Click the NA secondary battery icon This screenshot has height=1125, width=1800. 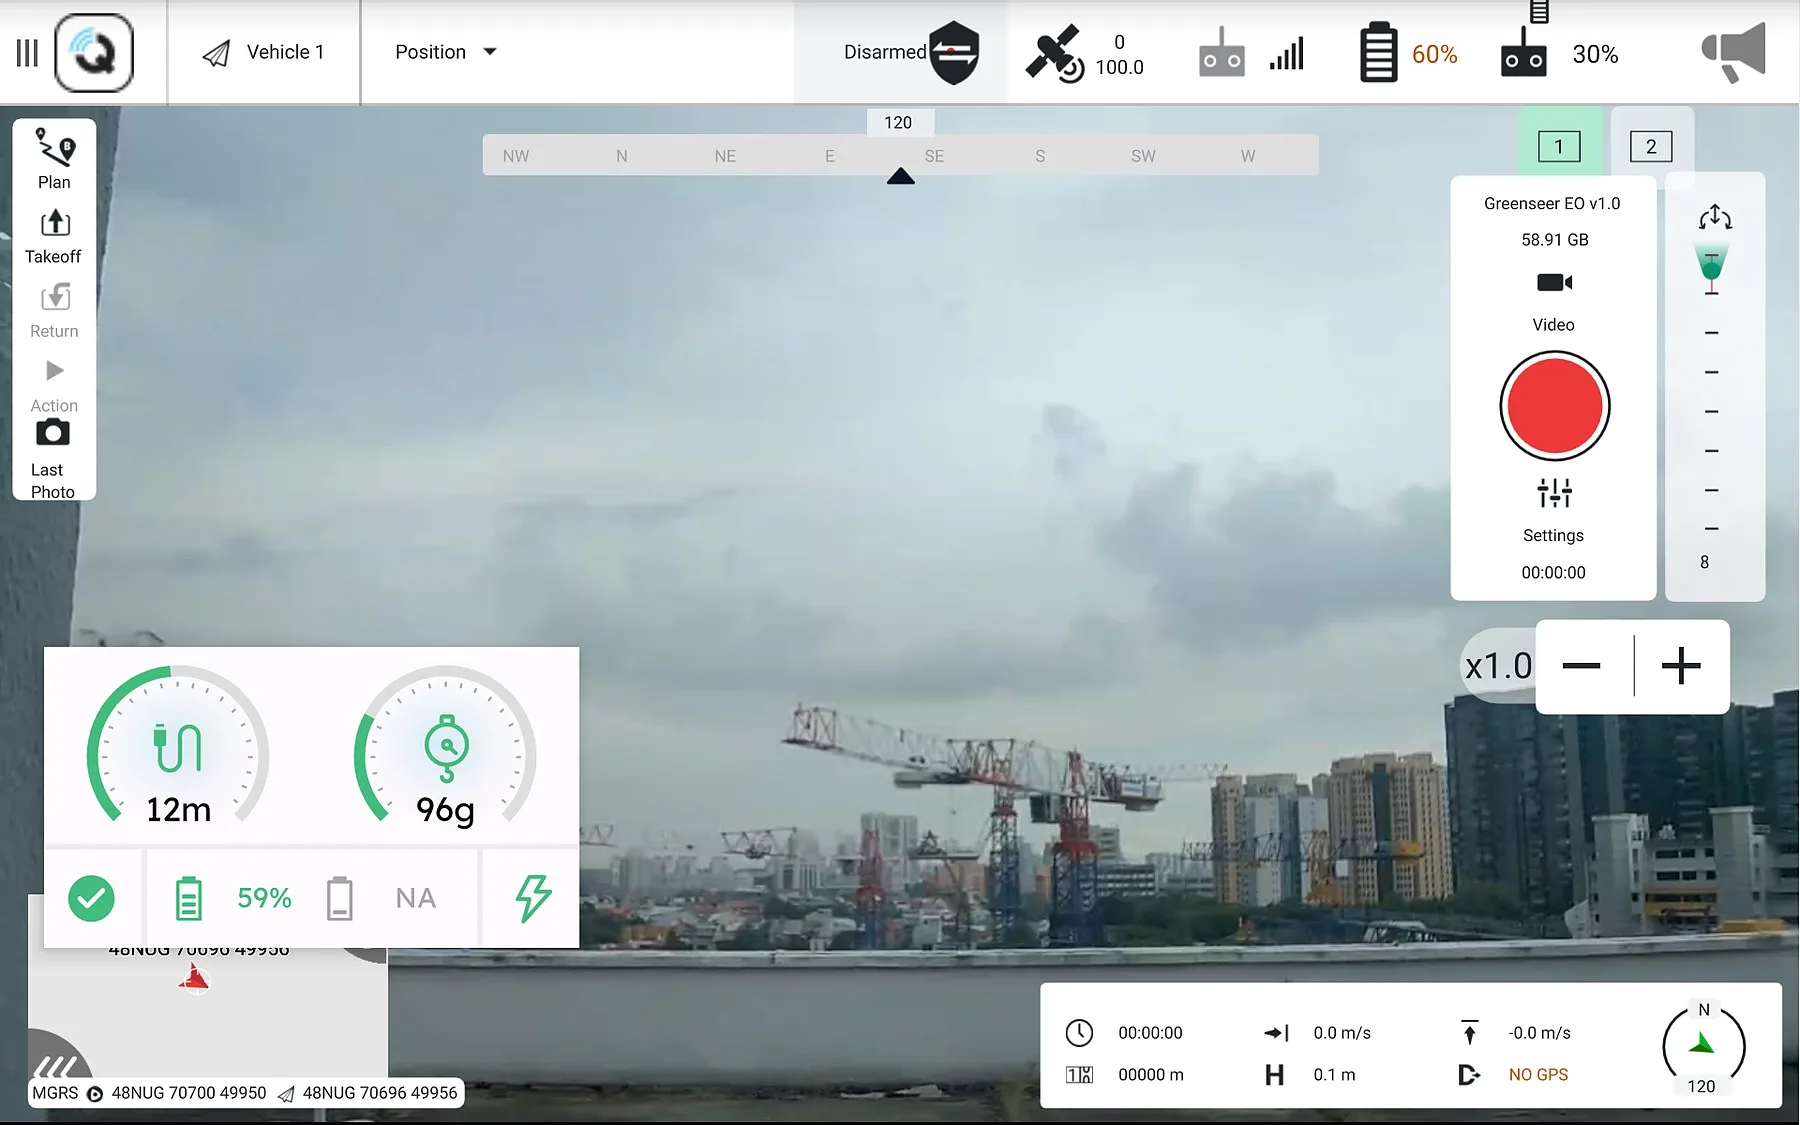(x=340, y=898)
